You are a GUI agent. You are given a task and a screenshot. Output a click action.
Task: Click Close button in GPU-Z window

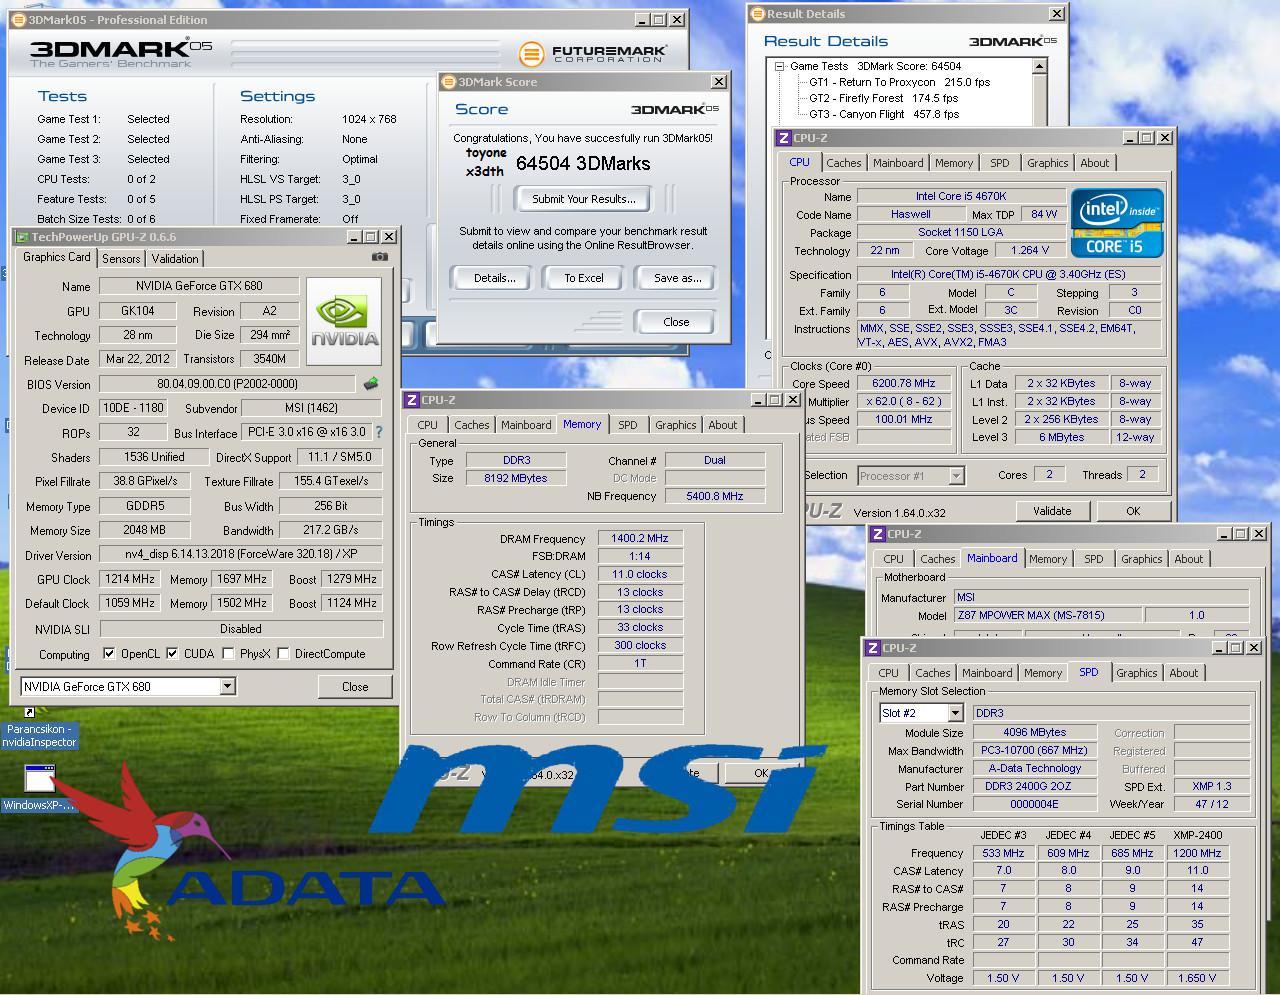point(355,687)
